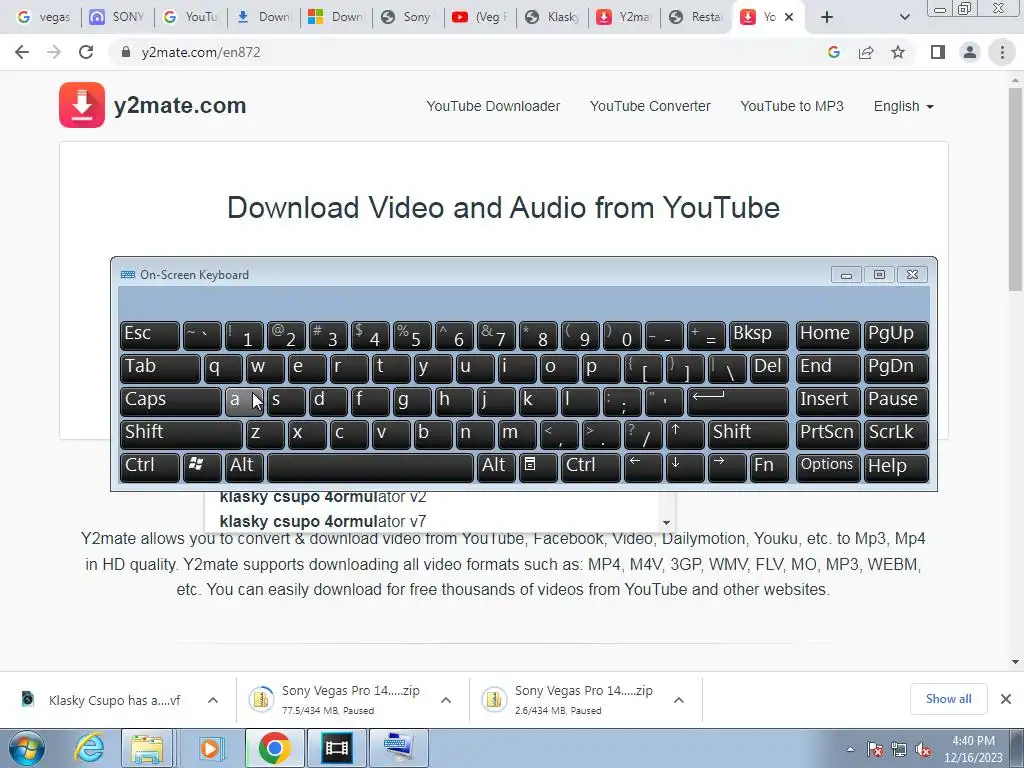Click the Chrome profile avatar icon

point(970,52)
